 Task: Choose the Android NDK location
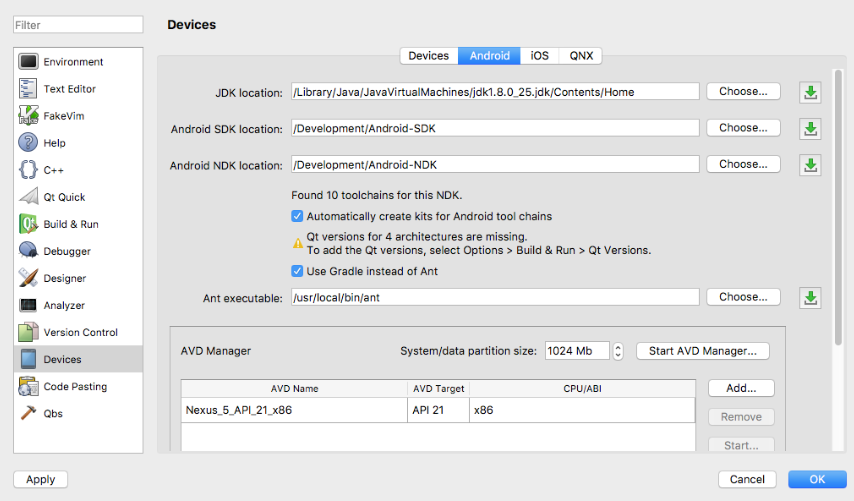(x=743, y=164)
